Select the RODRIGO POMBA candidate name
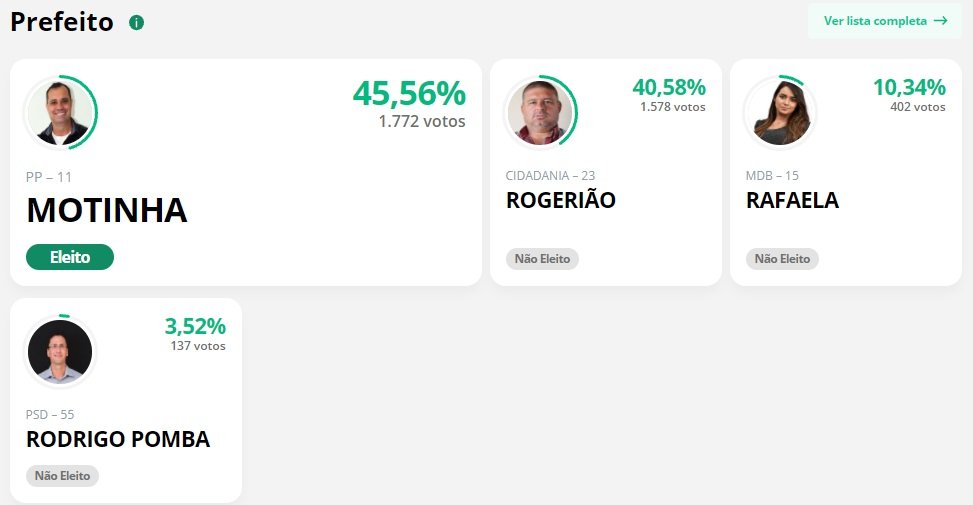This screenshot has width=973, height=505. pos(118,440)
